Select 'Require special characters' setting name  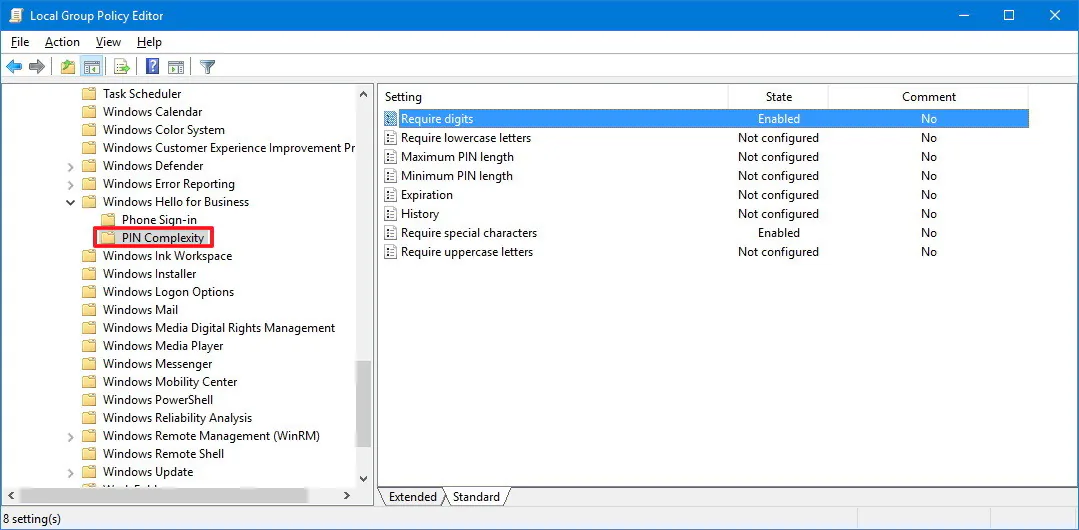point(469,233)
